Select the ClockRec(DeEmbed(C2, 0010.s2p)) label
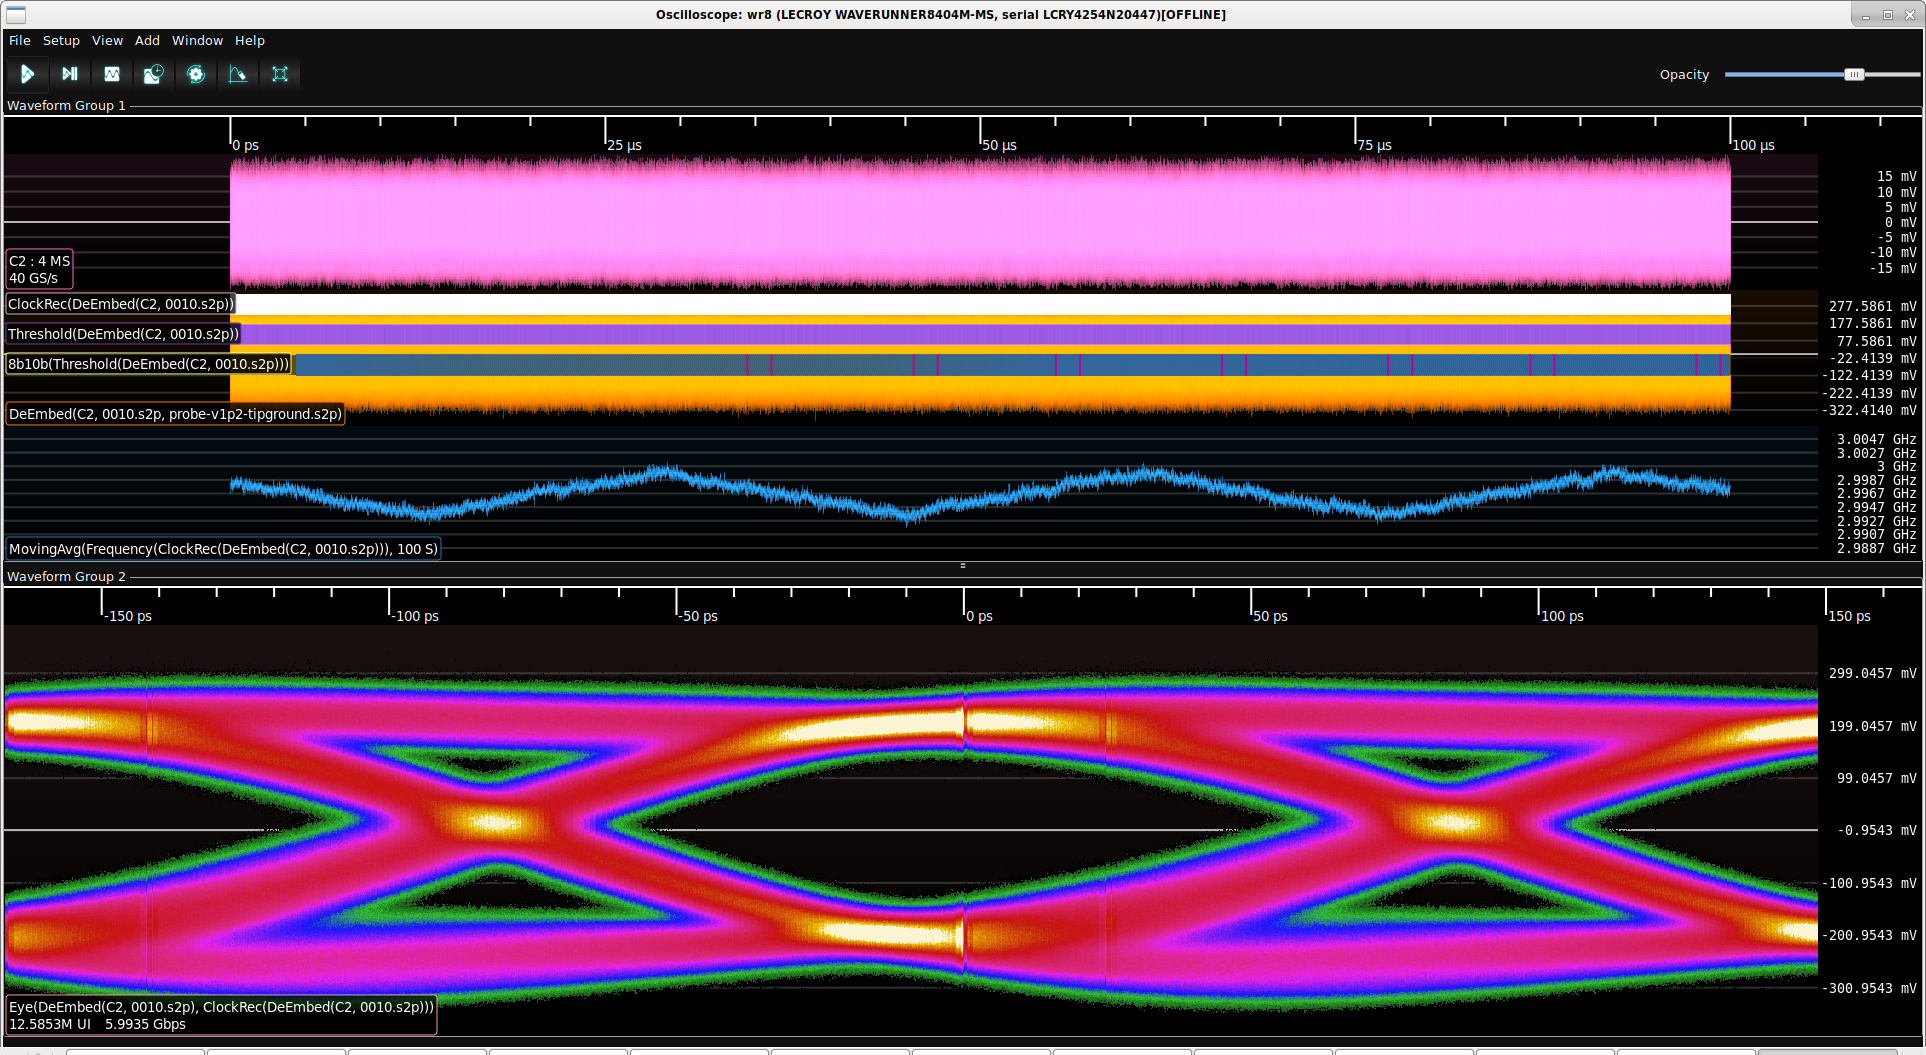The width and height of the screenshot is (1926, 1055). (x=121, y=304)
